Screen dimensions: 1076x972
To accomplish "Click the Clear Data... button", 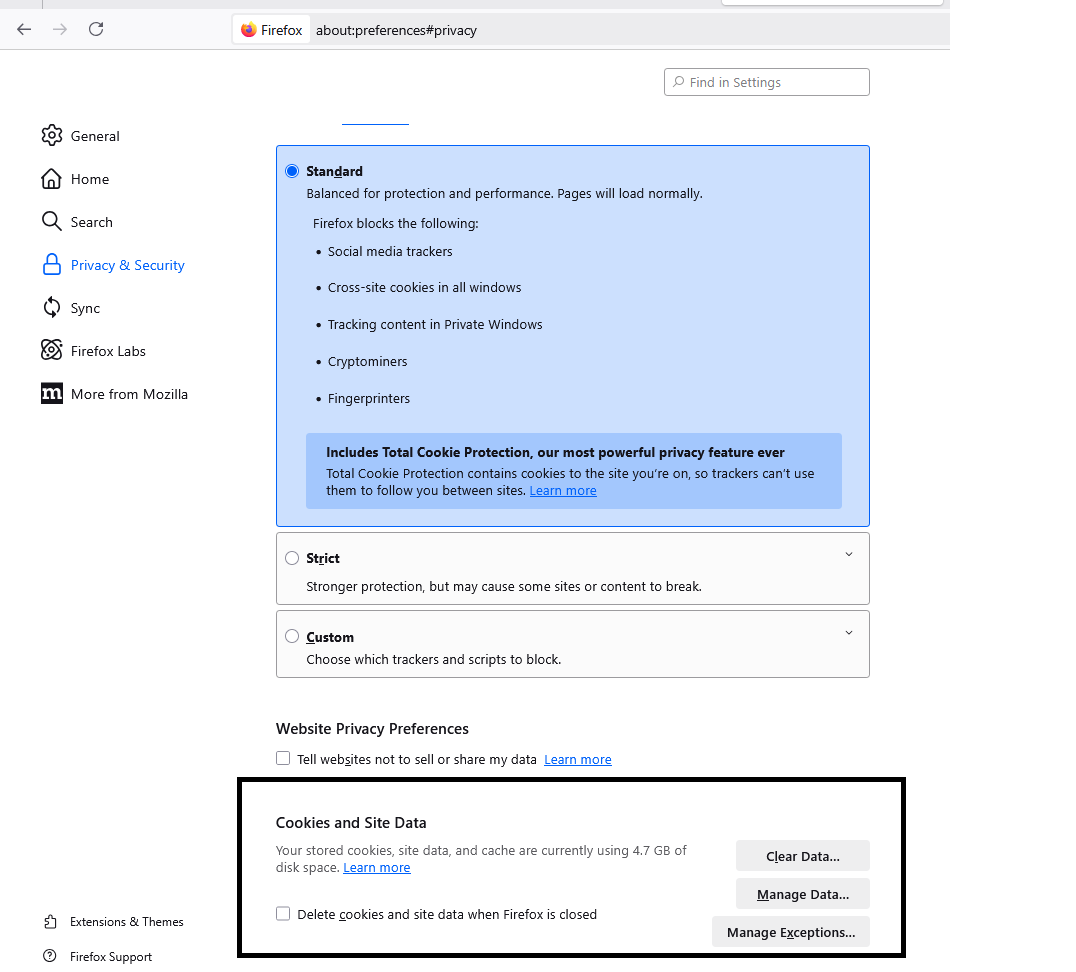I will (803, 855).
